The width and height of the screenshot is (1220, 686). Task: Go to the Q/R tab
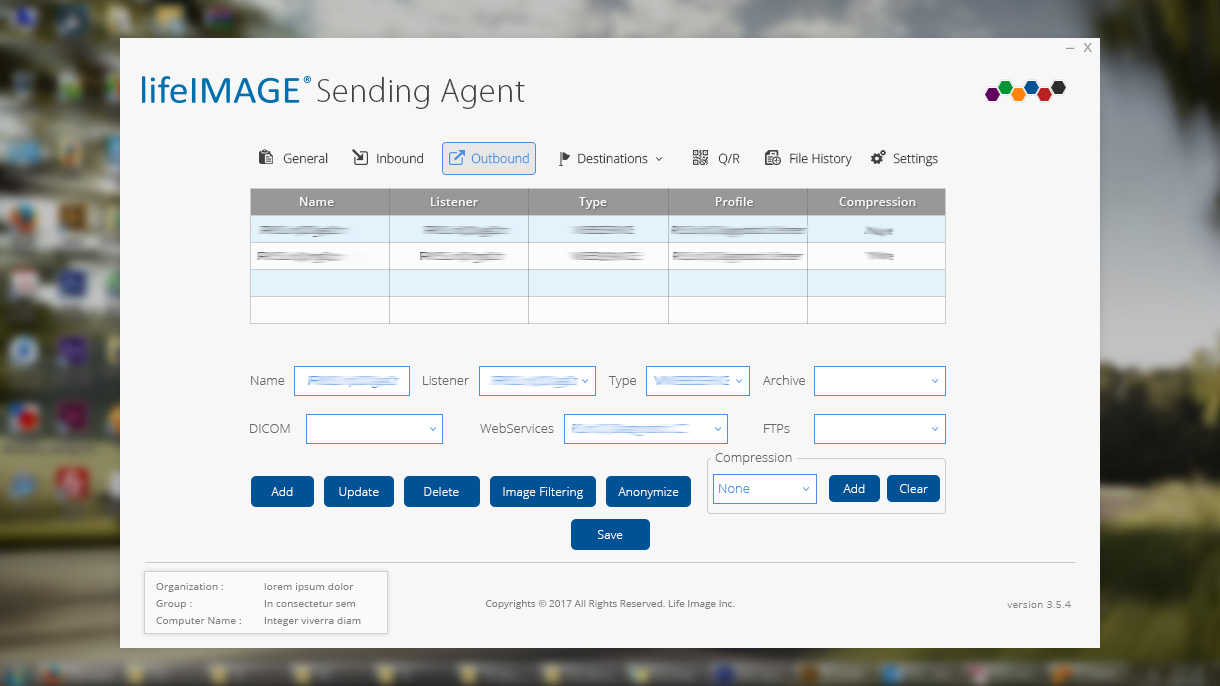click(x=717, y=158)
